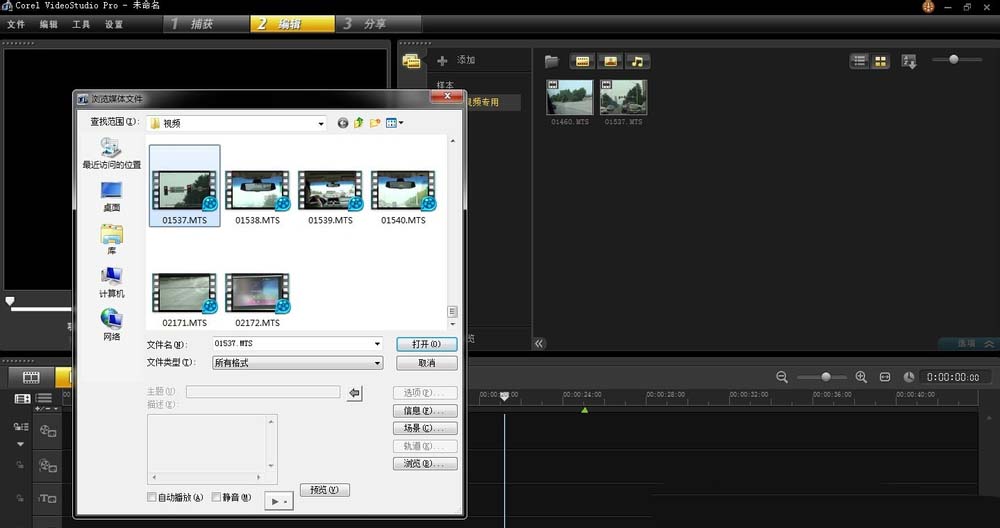Expand the 查找范围 folder dropdown
Viewport: 1000px width, 528px height.
(x=321, y=123)
